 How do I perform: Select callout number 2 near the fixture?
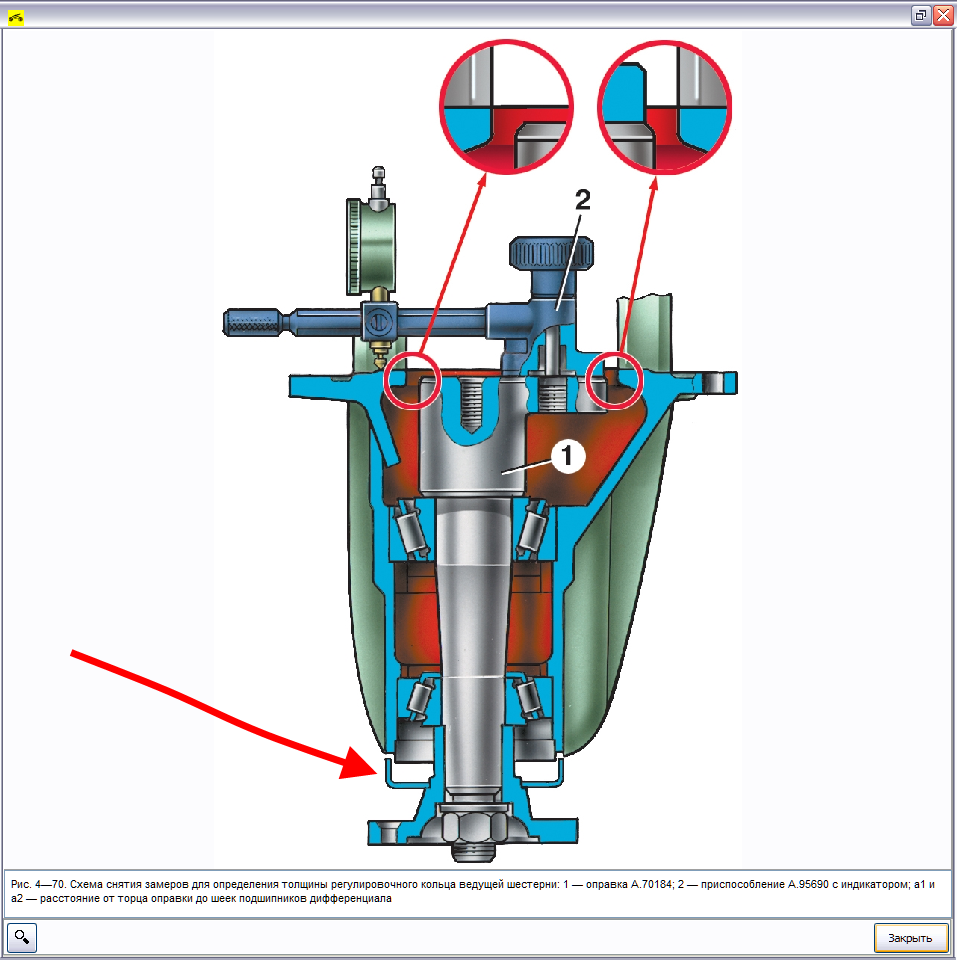582,200
